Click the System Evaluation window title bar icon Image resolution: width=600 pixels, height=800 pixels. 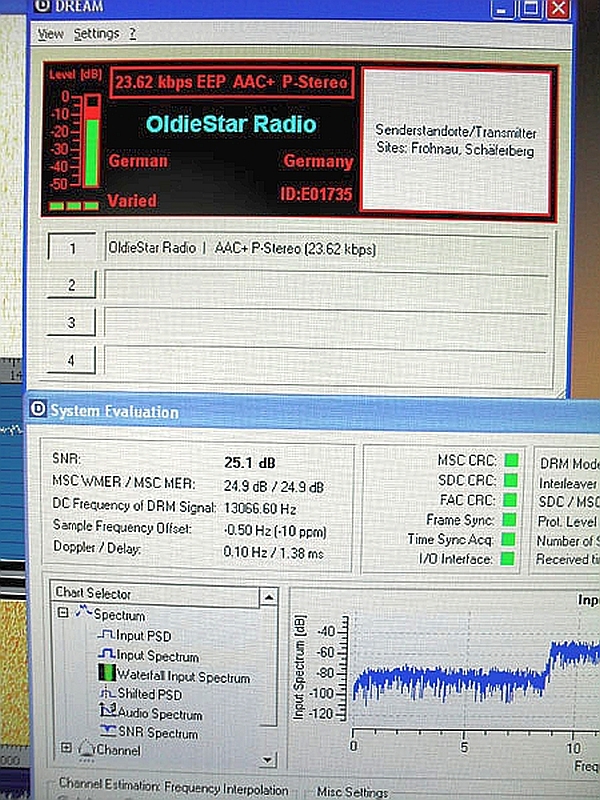click(x=37, y=409)
